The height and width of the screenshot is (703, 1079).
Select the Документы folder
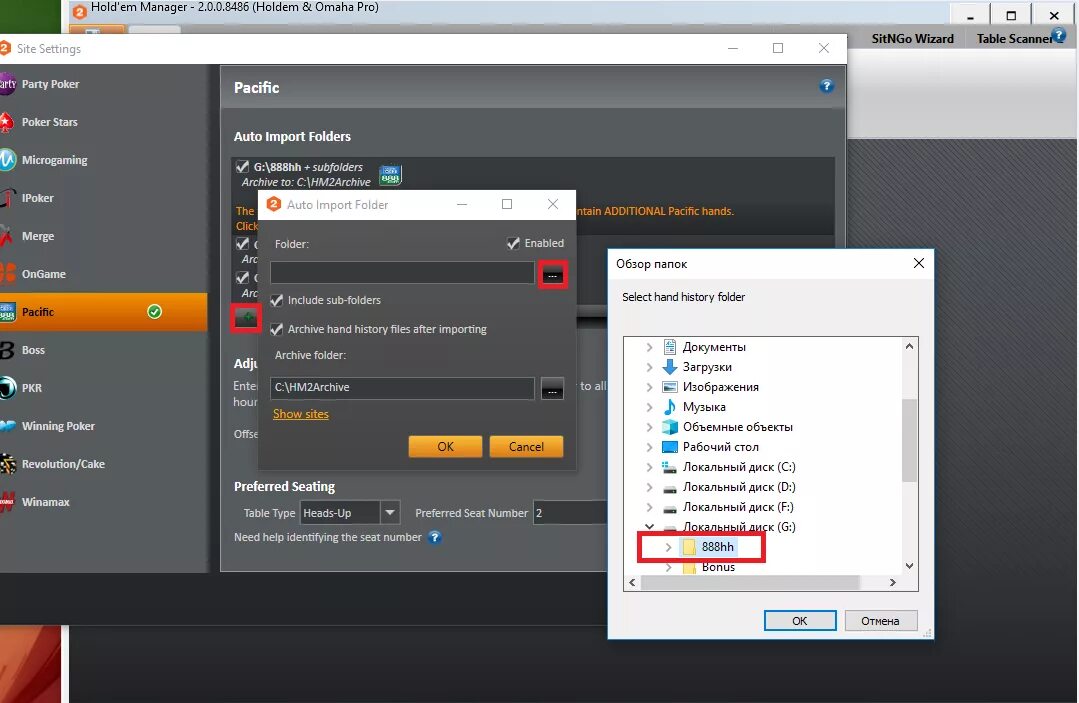coord(714,347)
